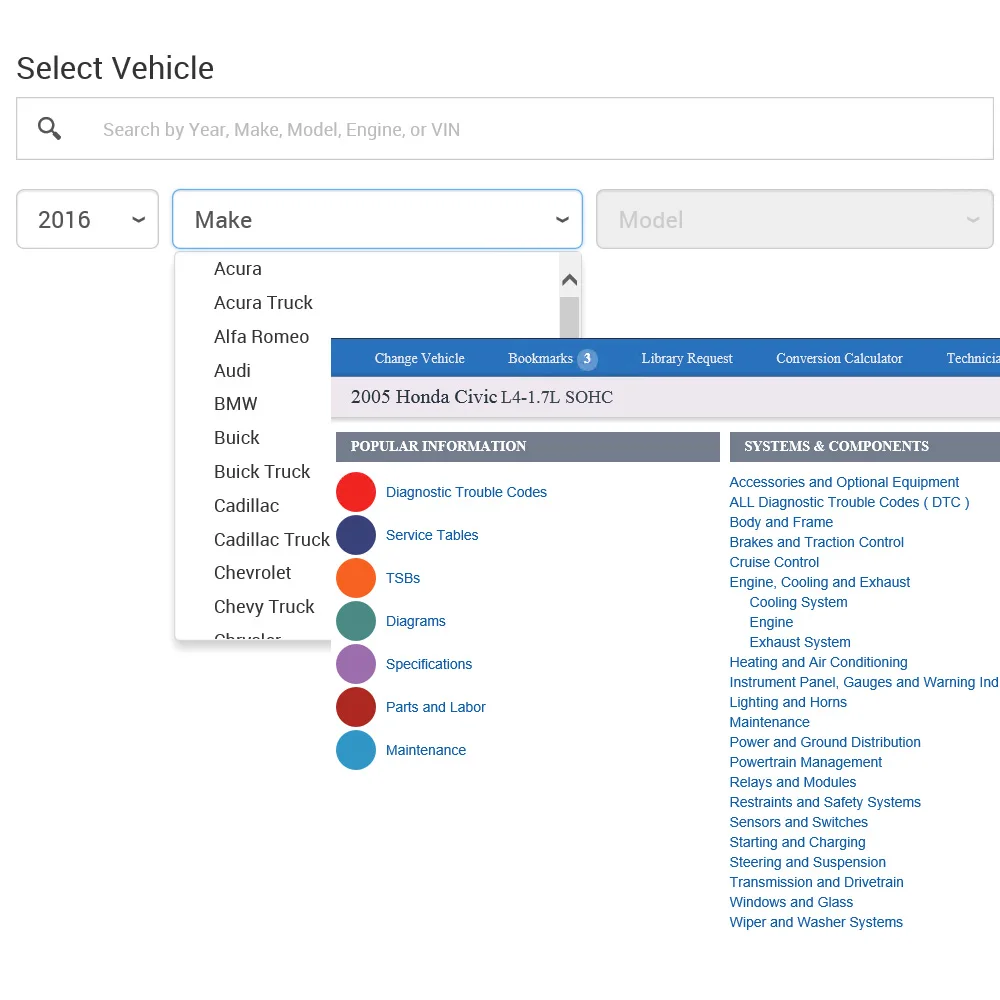
Task: Open the Conversion Calculator menu item
Action: coord(839,358)
